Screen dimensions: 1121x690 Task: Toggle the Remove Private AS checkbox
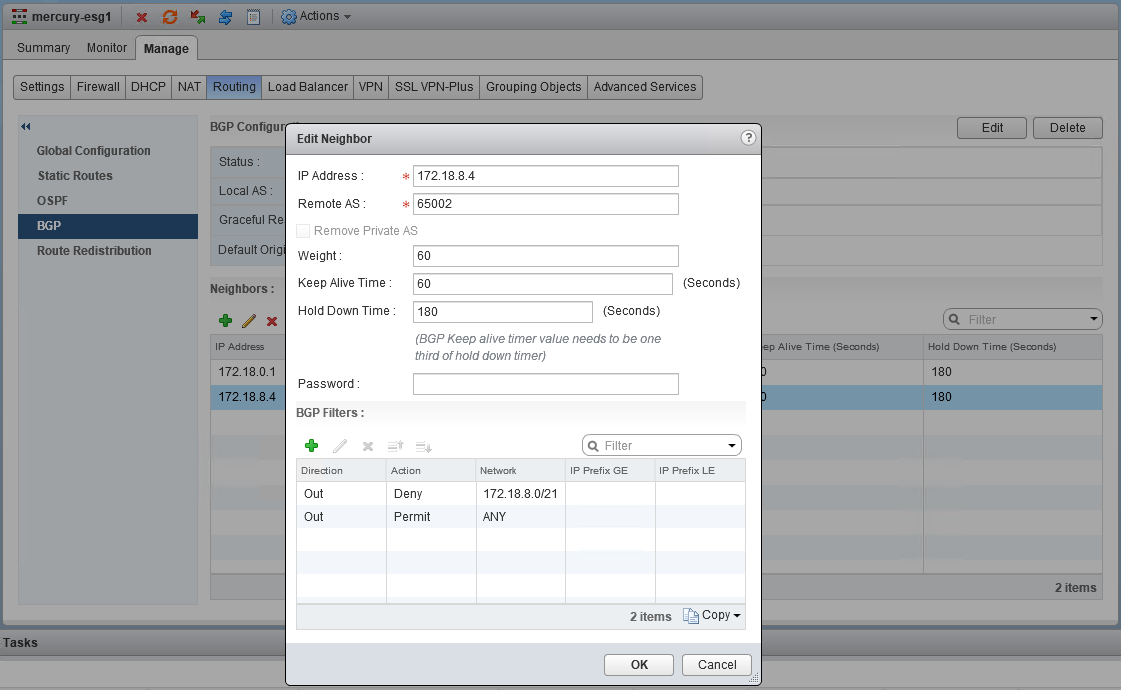[304, 231]
